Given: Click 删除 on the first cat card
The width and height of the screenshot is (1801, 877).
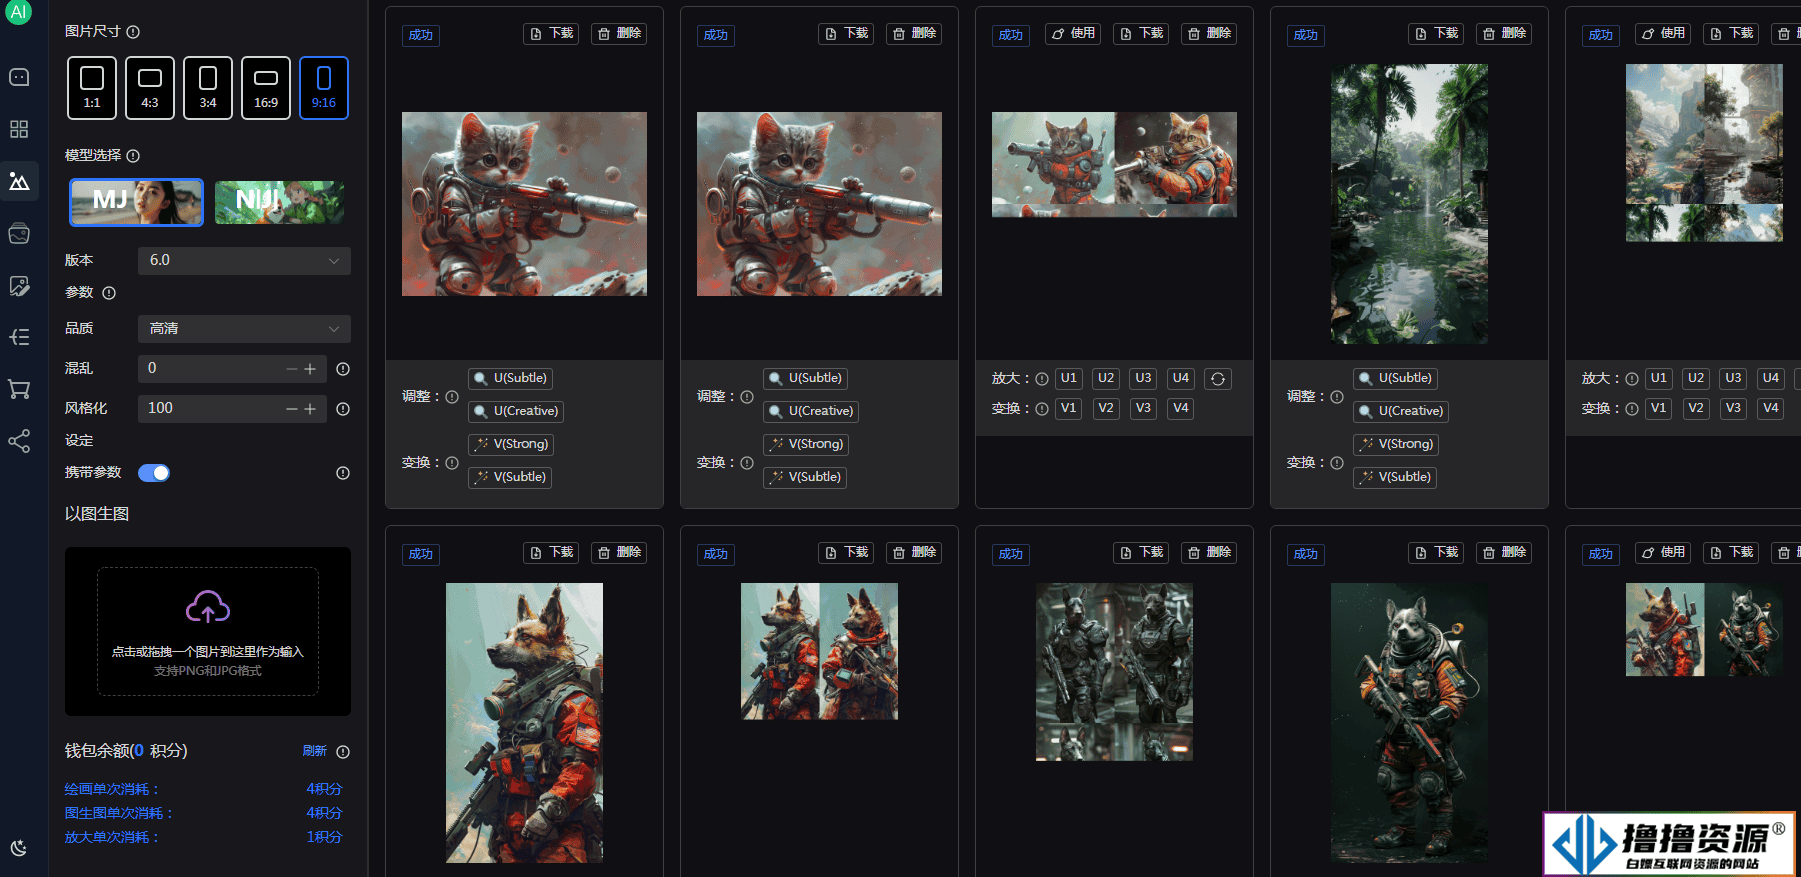Looking at the screenshot, I should click(x=619, y=34).
